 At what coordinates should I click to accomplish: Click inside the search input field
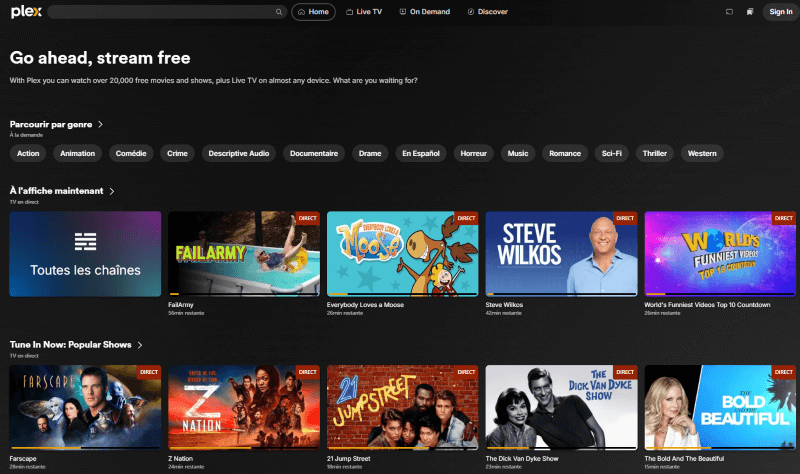point(160,12)
